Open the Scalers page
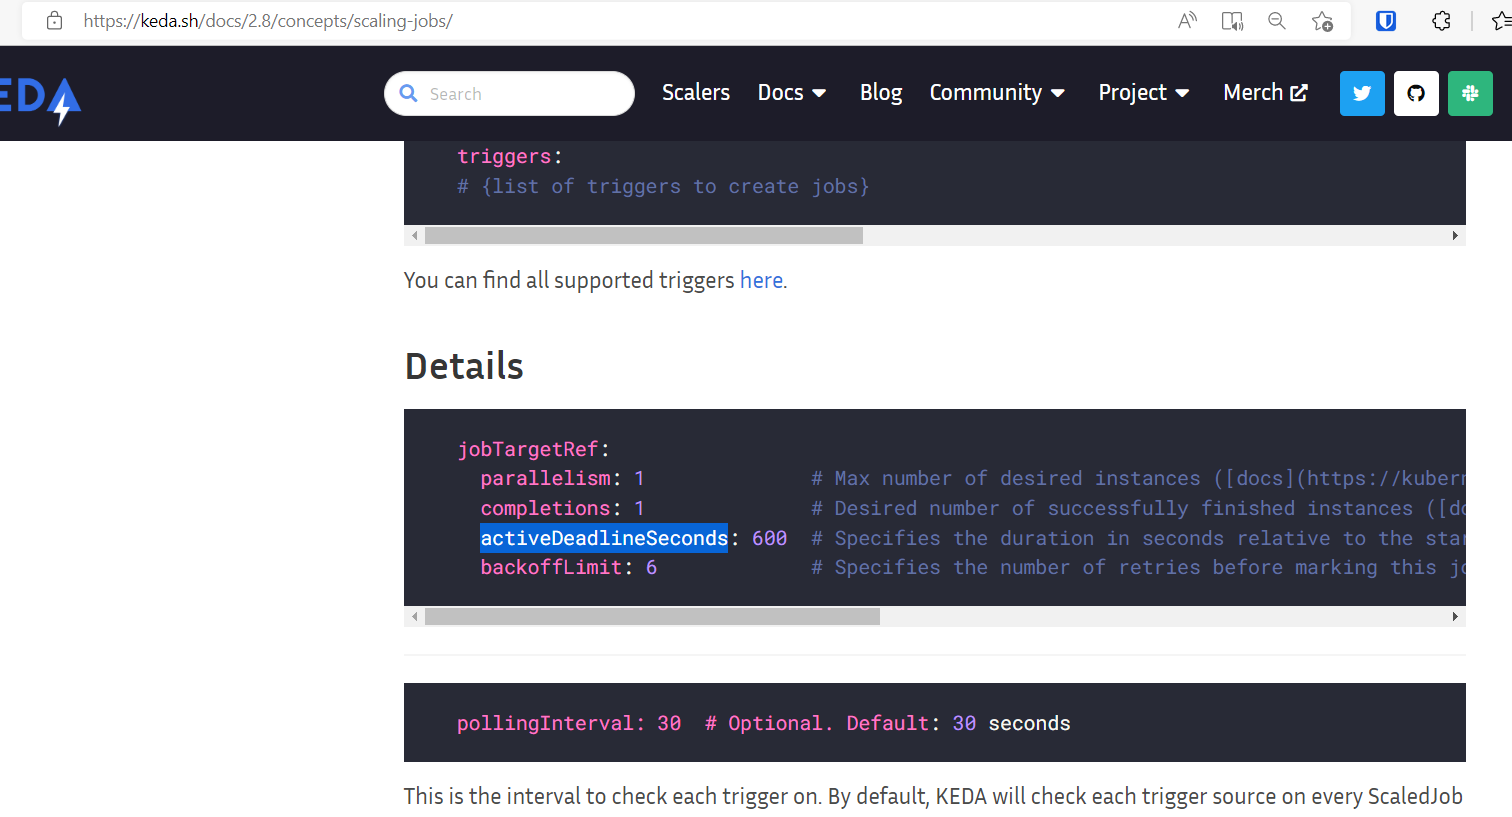 (x=696, y=92)
